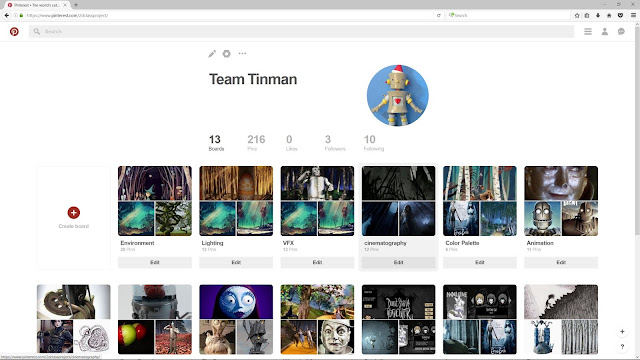Image resolution: width=640 pixels, height=360 pixels.
Task: Click the Team Tinman robot profile picture
Action: pos(398,96)
